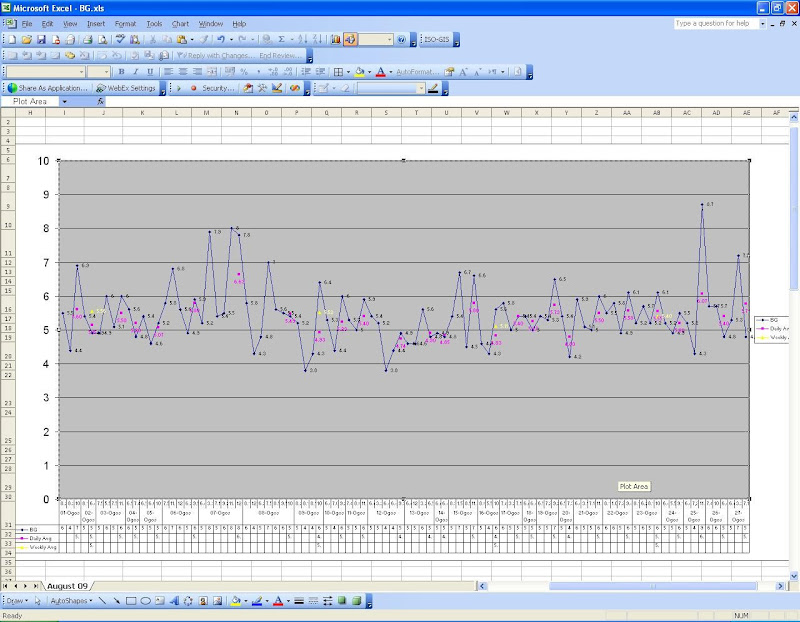Select the Oval drawing tool
800x622 pixels.
pyautogui.click(x=145, y=601)
